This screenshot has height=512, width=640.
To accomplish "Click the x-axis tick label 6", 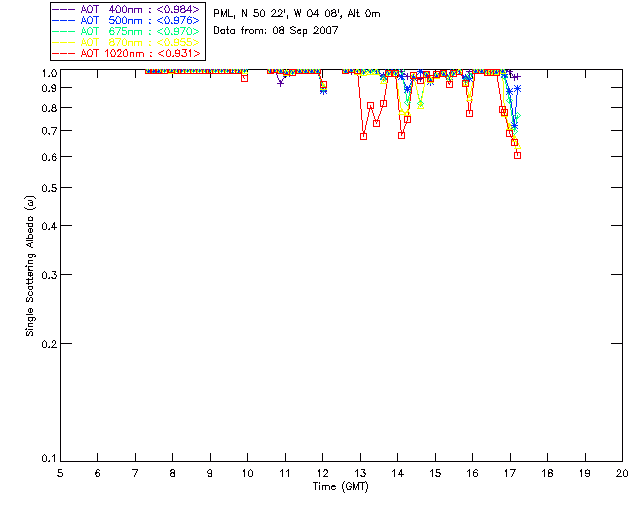I will (98, 474).
